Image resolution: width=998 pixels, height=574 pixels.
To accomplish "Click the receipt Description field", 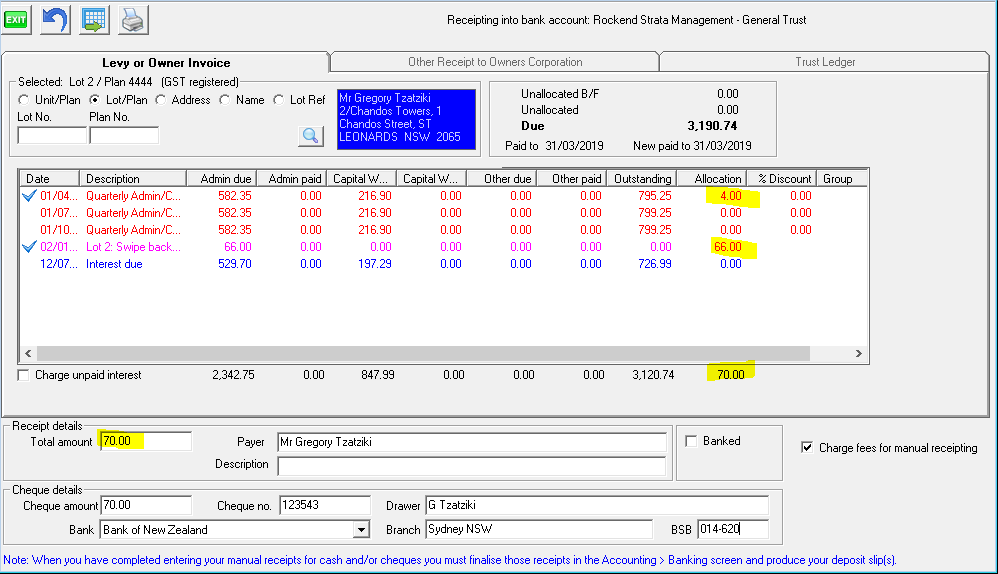I will click(472, 465).
